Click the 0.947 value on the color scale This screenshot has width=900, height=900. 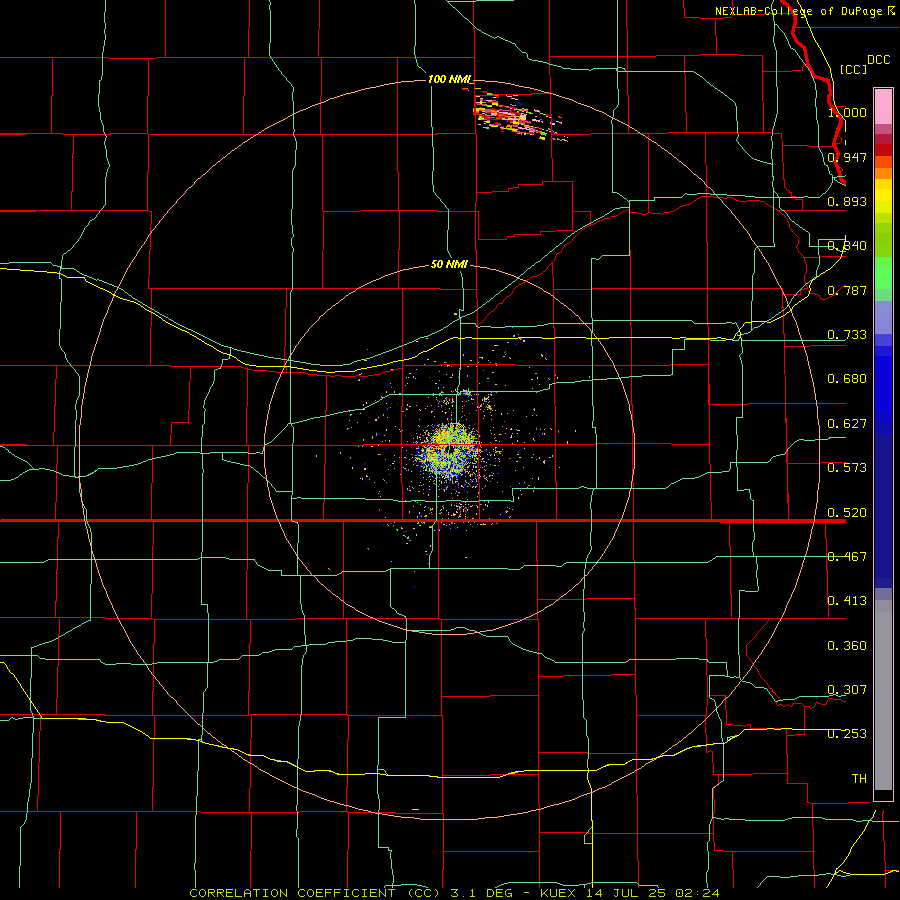(847, 157)
